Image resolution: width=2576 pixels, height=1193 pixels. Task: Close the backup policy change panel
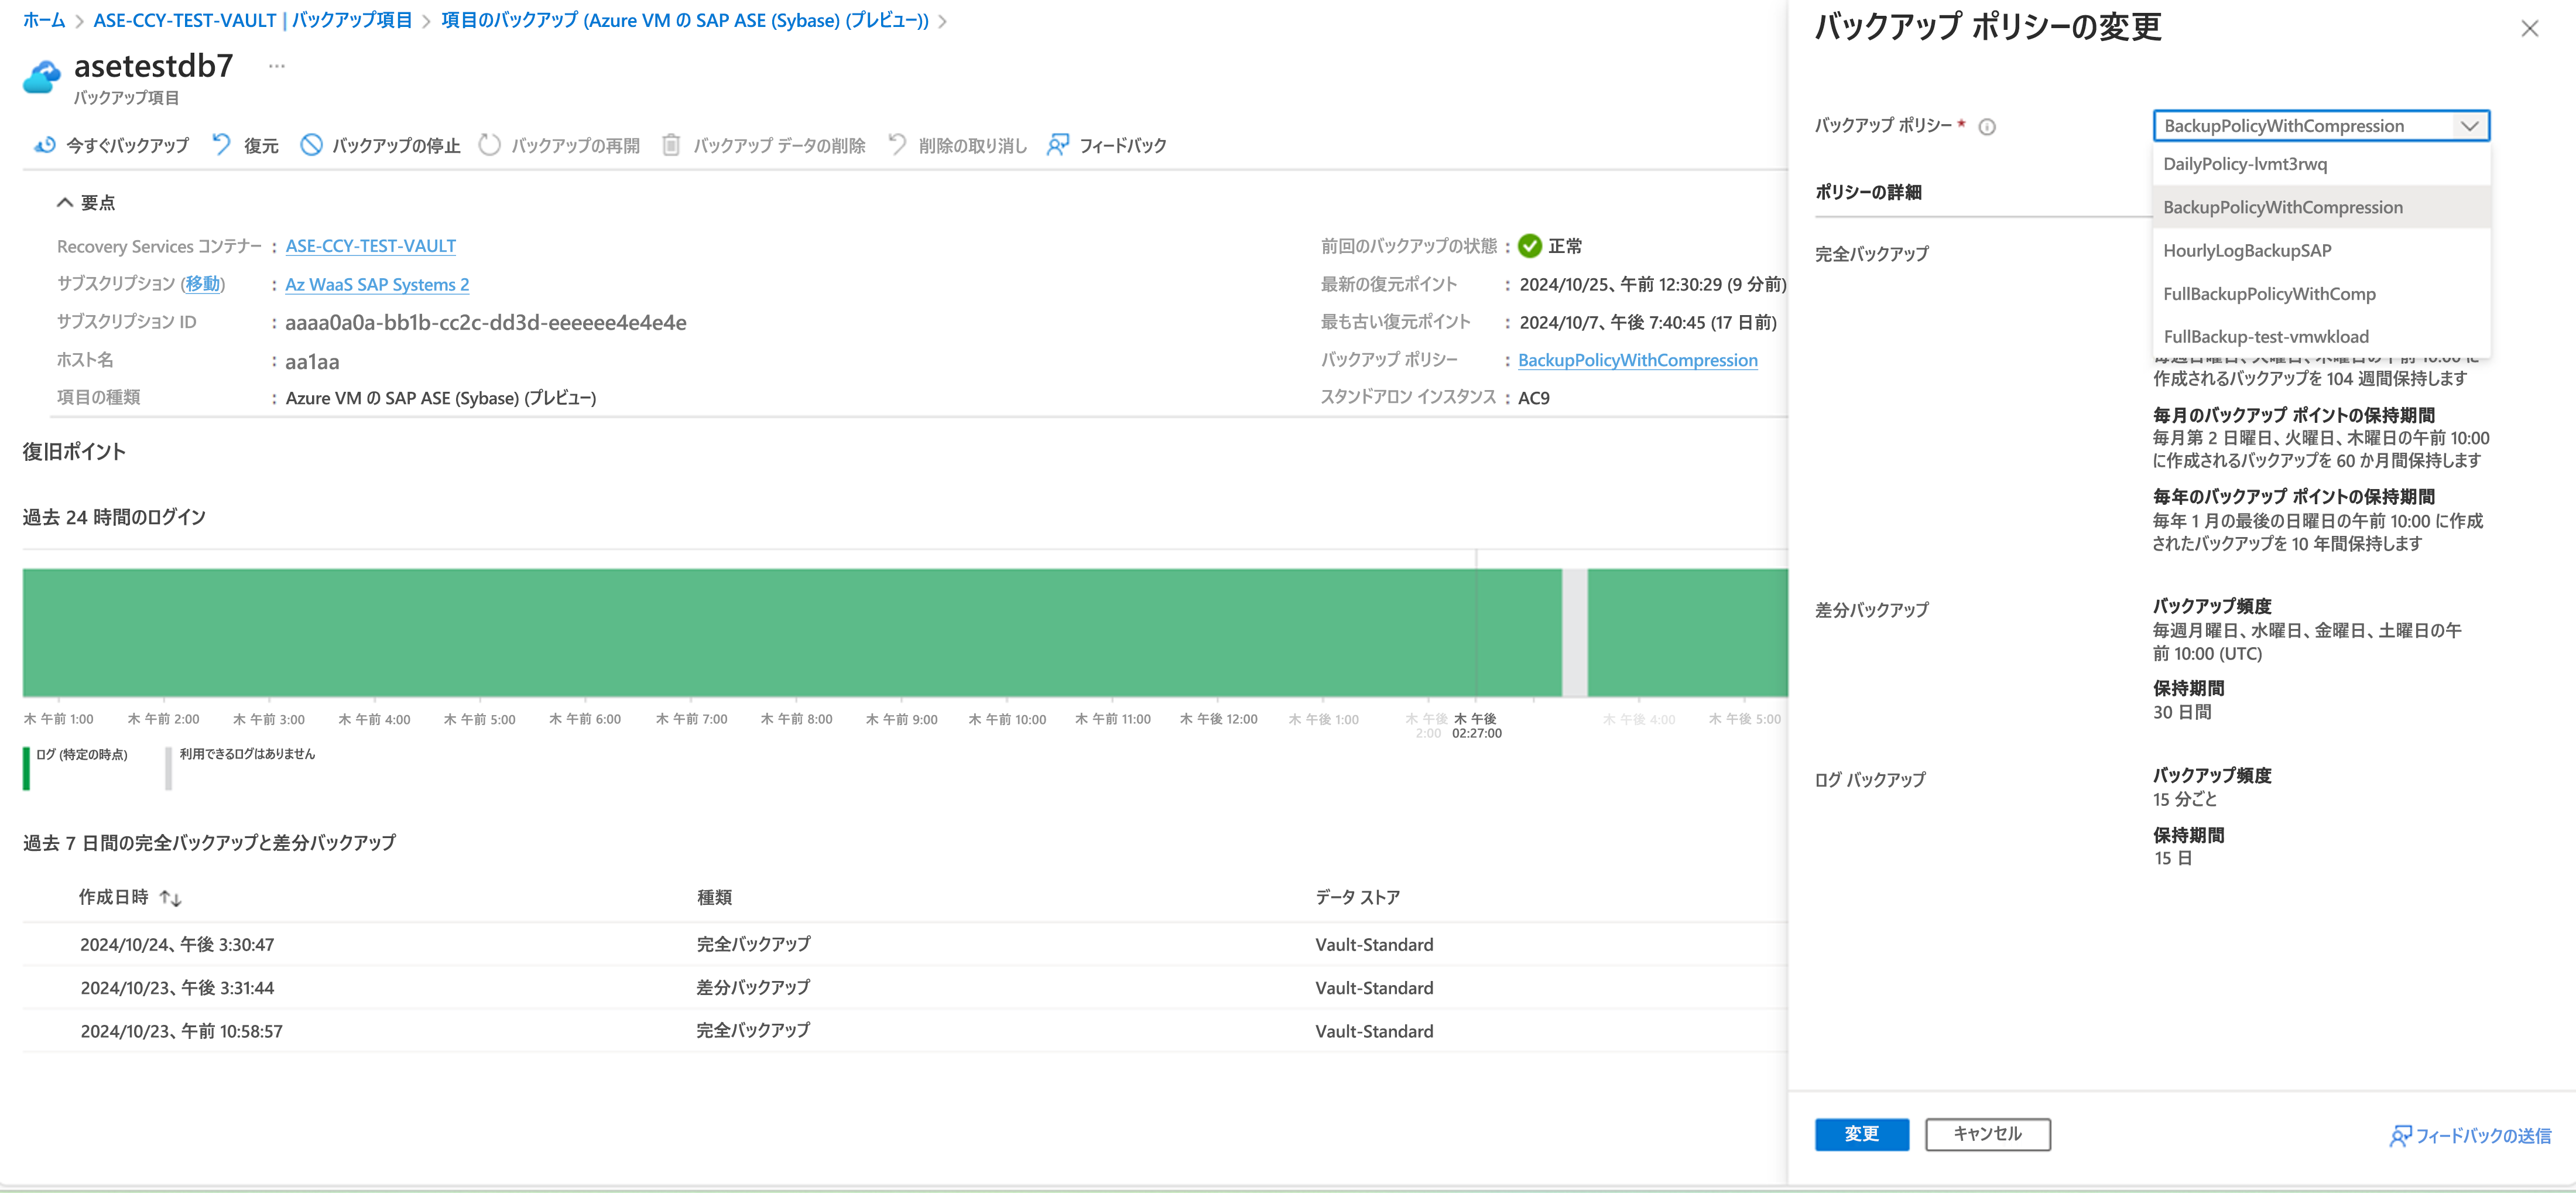(x=2529, y=29)
